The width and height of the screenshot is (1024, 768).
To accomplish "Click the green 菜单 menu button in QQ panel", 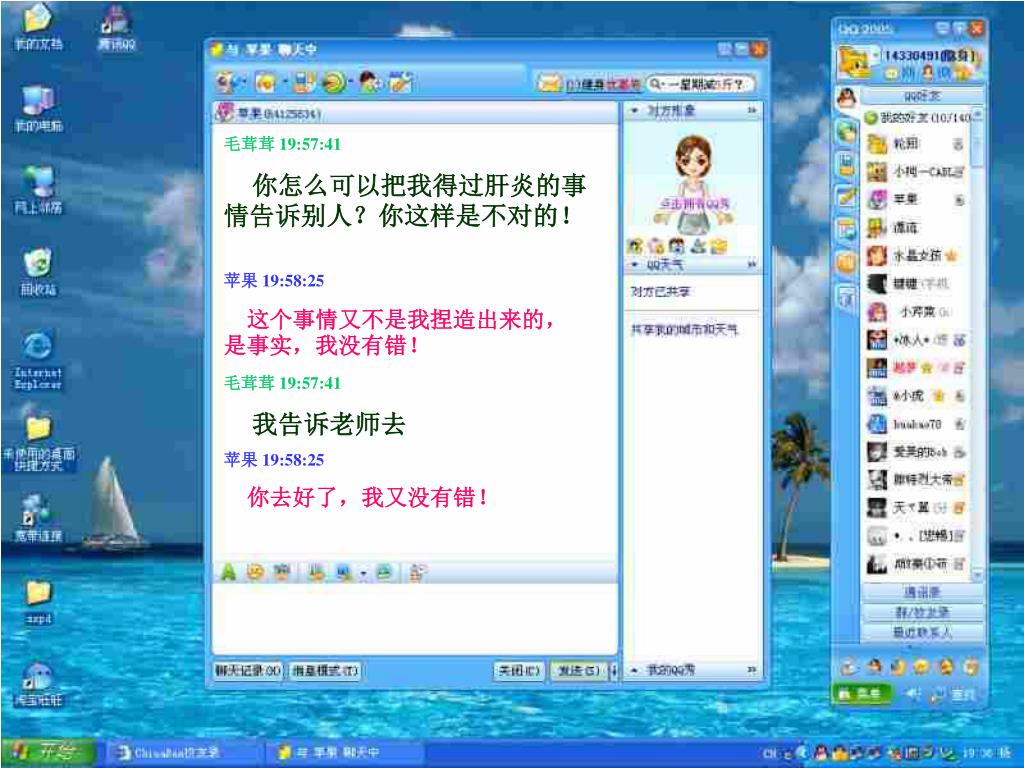I will 863,694.
